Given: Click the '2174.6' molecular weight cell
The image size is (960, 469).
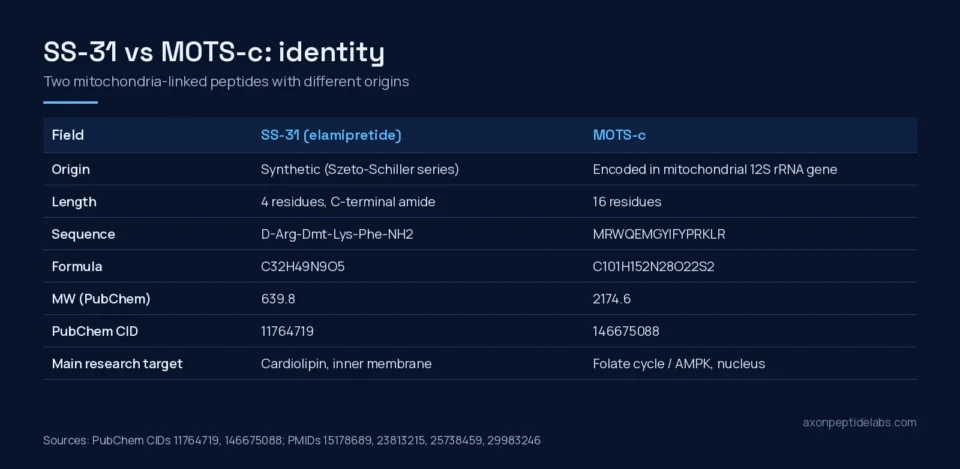Looking at the screenshot, I should (612, 299).
